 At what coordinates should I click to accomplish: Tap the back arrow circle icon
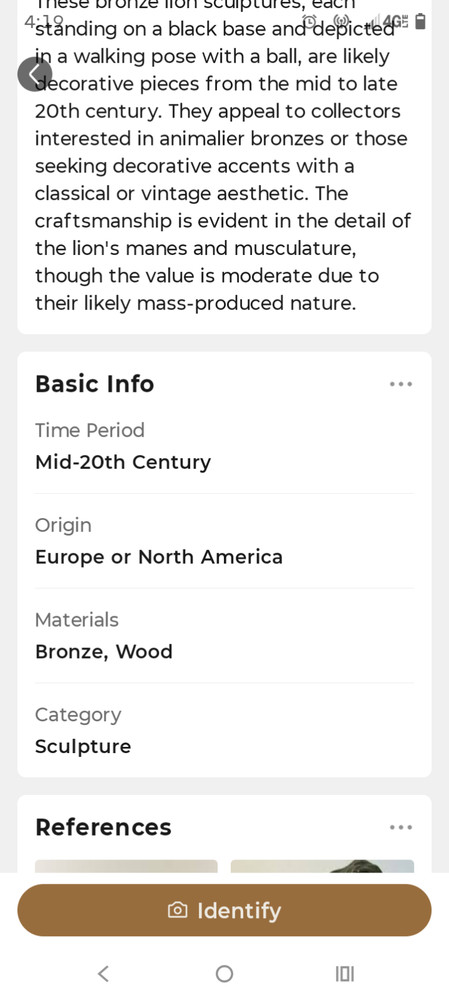pyautogui.click(x=34, y=74)
